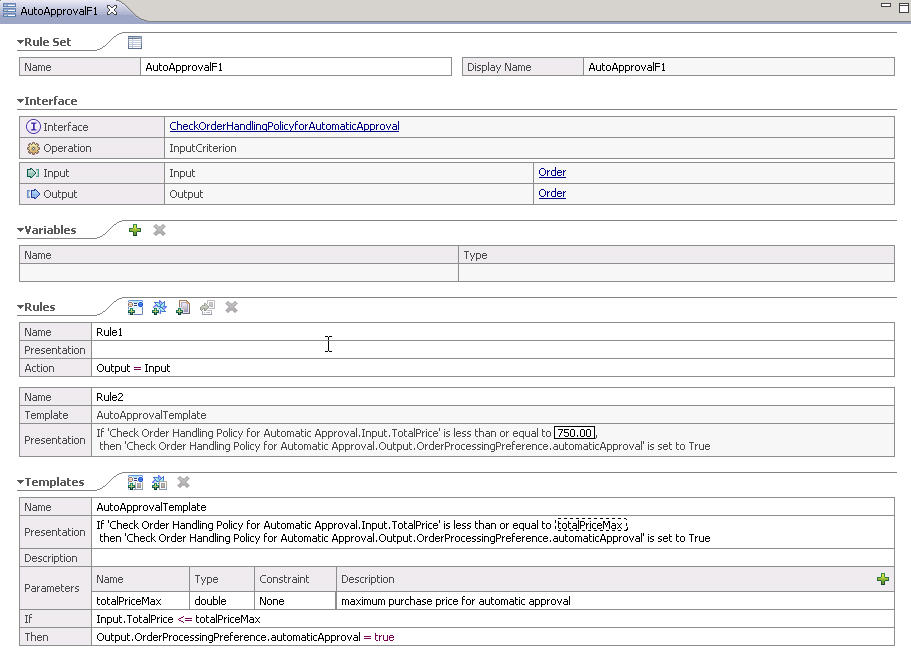Image resolution: width=911 pixels, height=661 pixels.
Task: Click first add icon in Rules toolbar
Action: click(135, 308)
